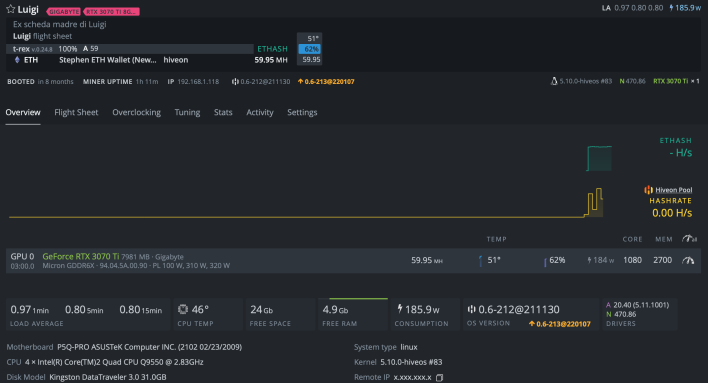This screenshot has width=708, height=383.
Task: Copy the Remote IP with the copy icon
Action: (x=439, y=378)
